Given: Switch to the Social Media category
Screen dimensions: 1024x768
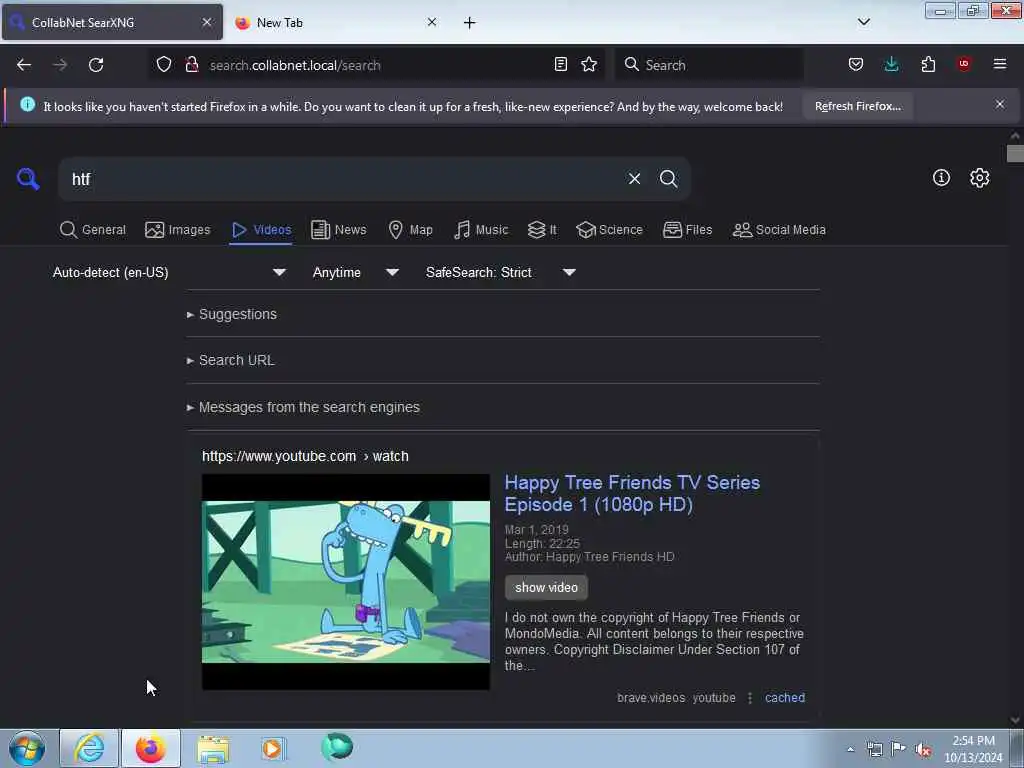Looking at the screenshot, I should pyautogui.click(x=779, y=230).
